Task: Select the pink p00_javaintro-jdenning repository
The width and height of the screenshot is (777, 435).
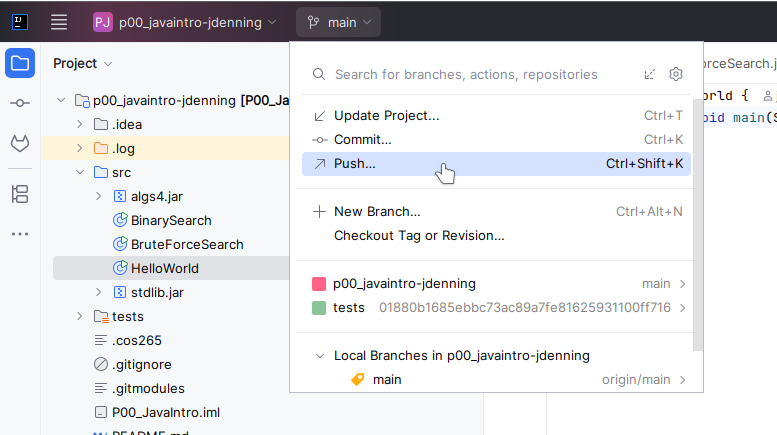Action: [x=404, y=283]
